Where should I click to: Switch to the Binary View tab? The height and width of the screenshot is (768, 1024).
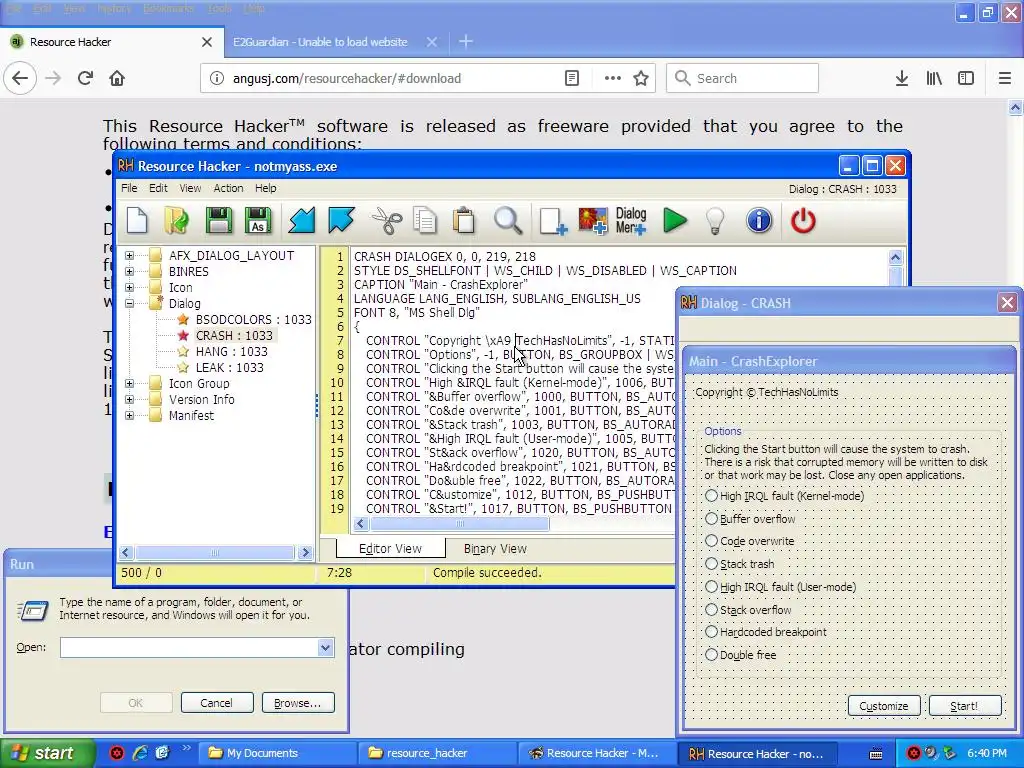pos(495,549)
